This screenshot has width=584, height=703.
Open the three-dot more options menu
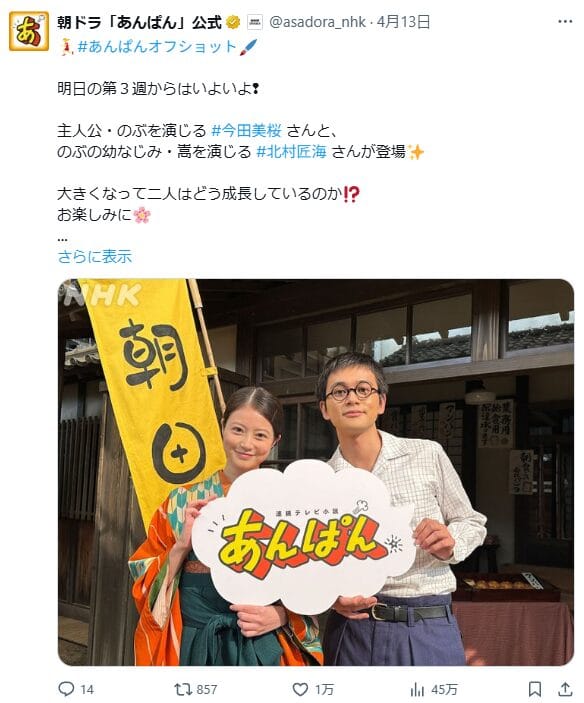pos(565,21)
